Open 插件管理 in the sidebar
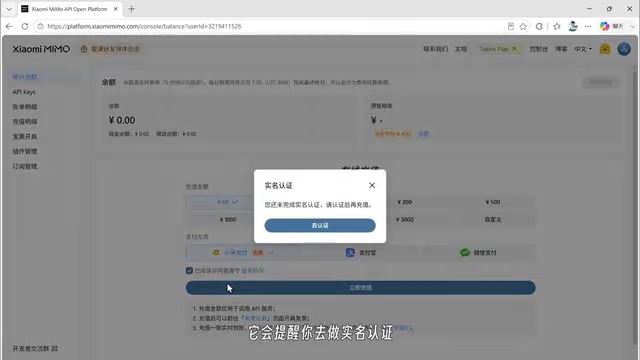 pyautogui.click(x=25, y=151)
